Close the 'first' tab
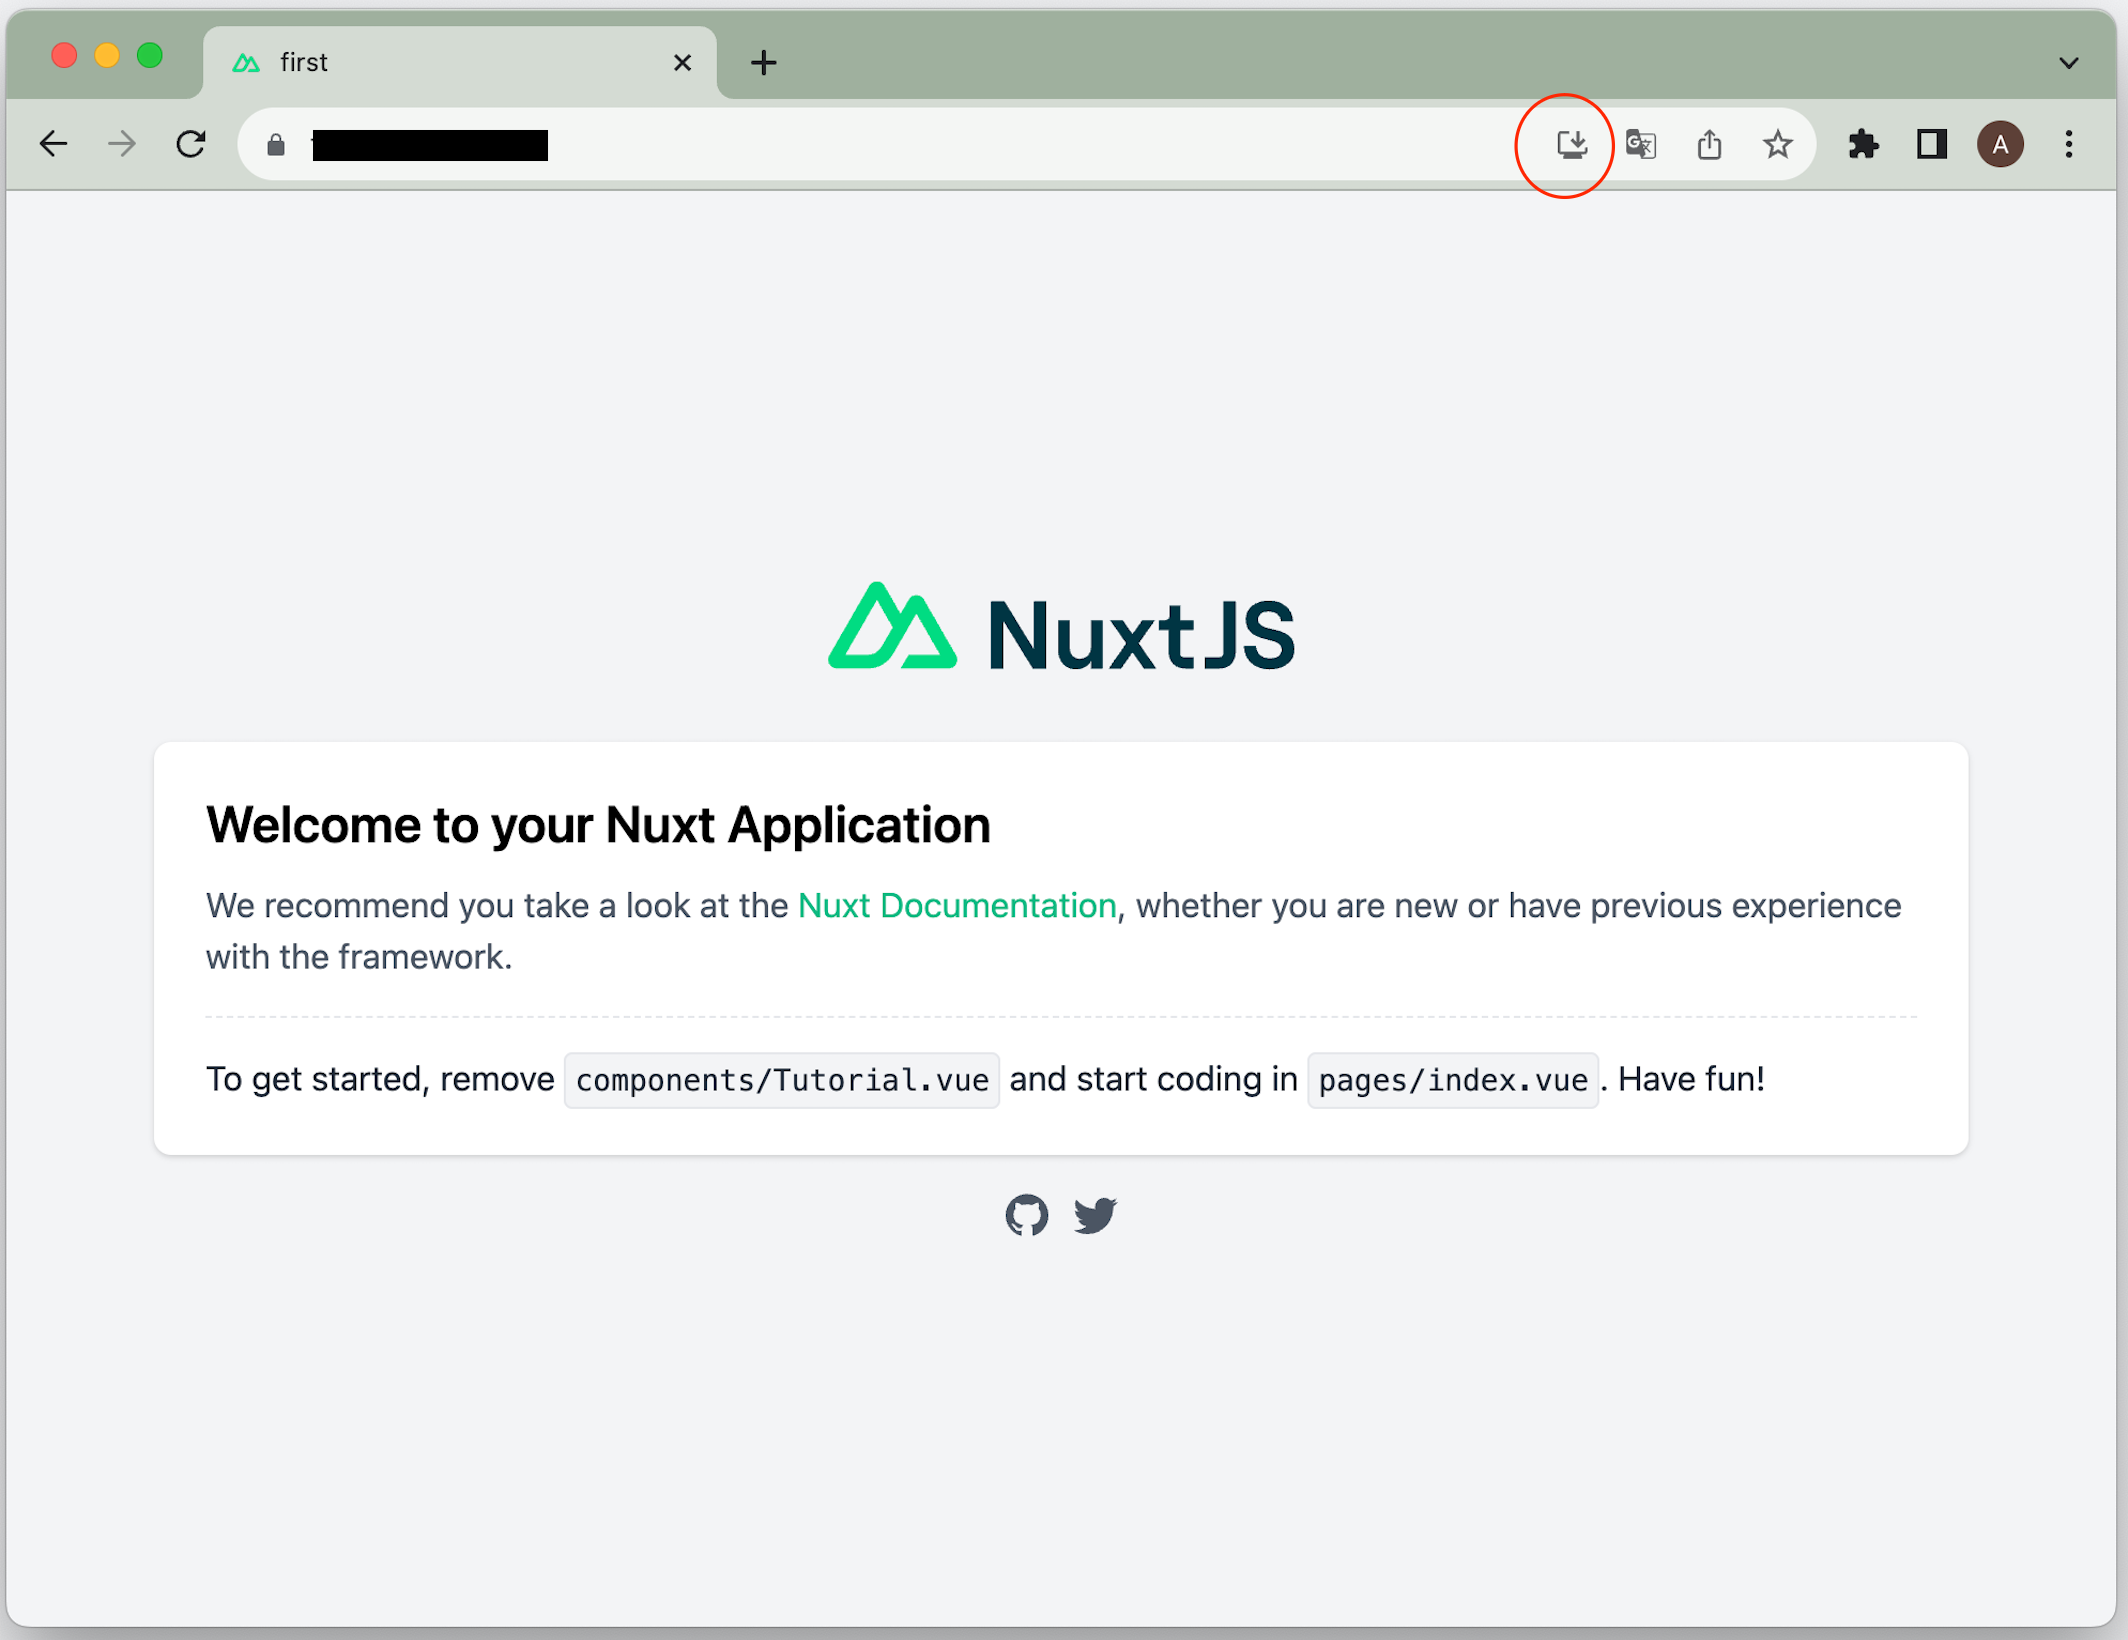 coord(683,63)
